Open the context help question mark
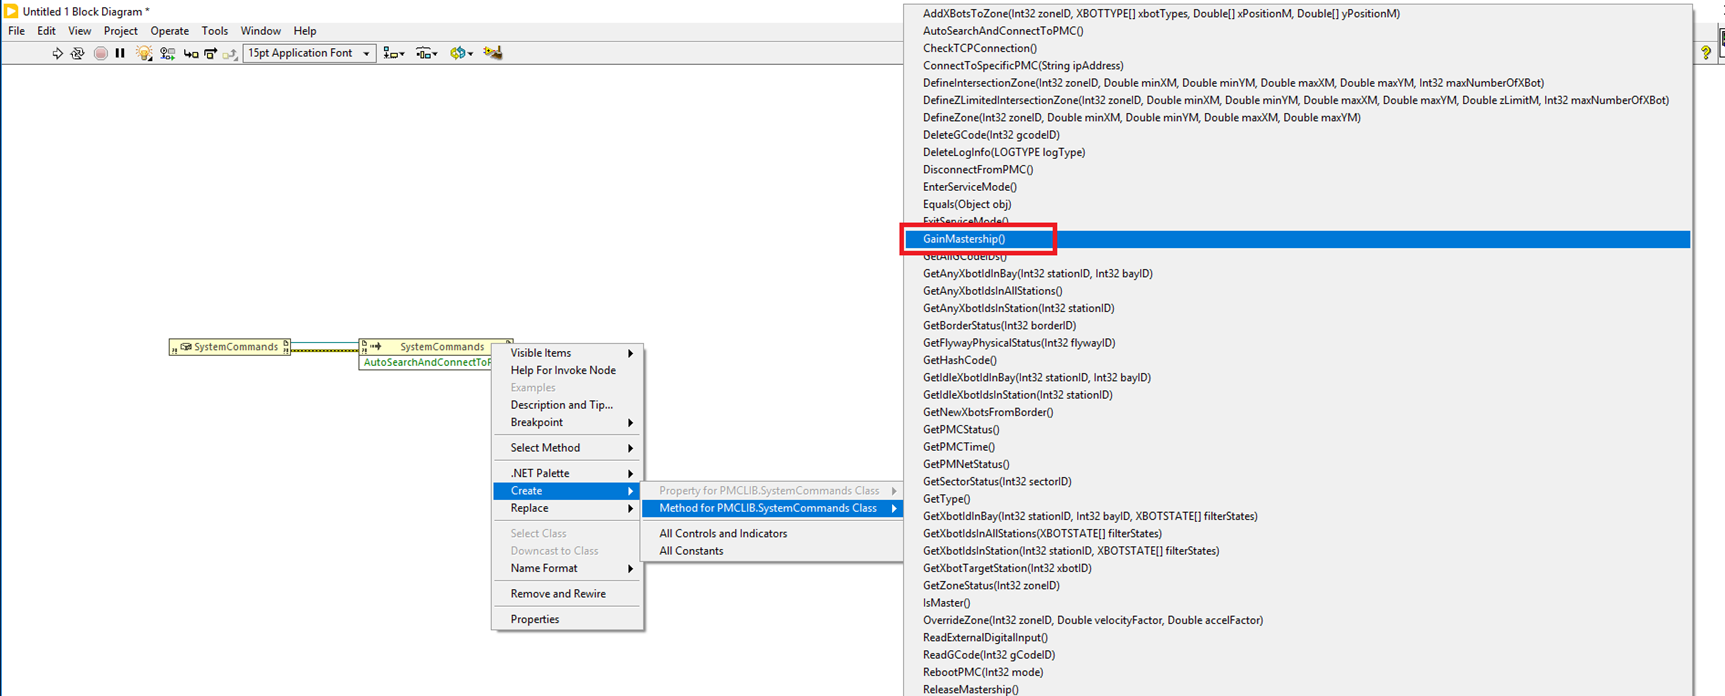Screen dimensions: 1725x696 point(1706,53)
